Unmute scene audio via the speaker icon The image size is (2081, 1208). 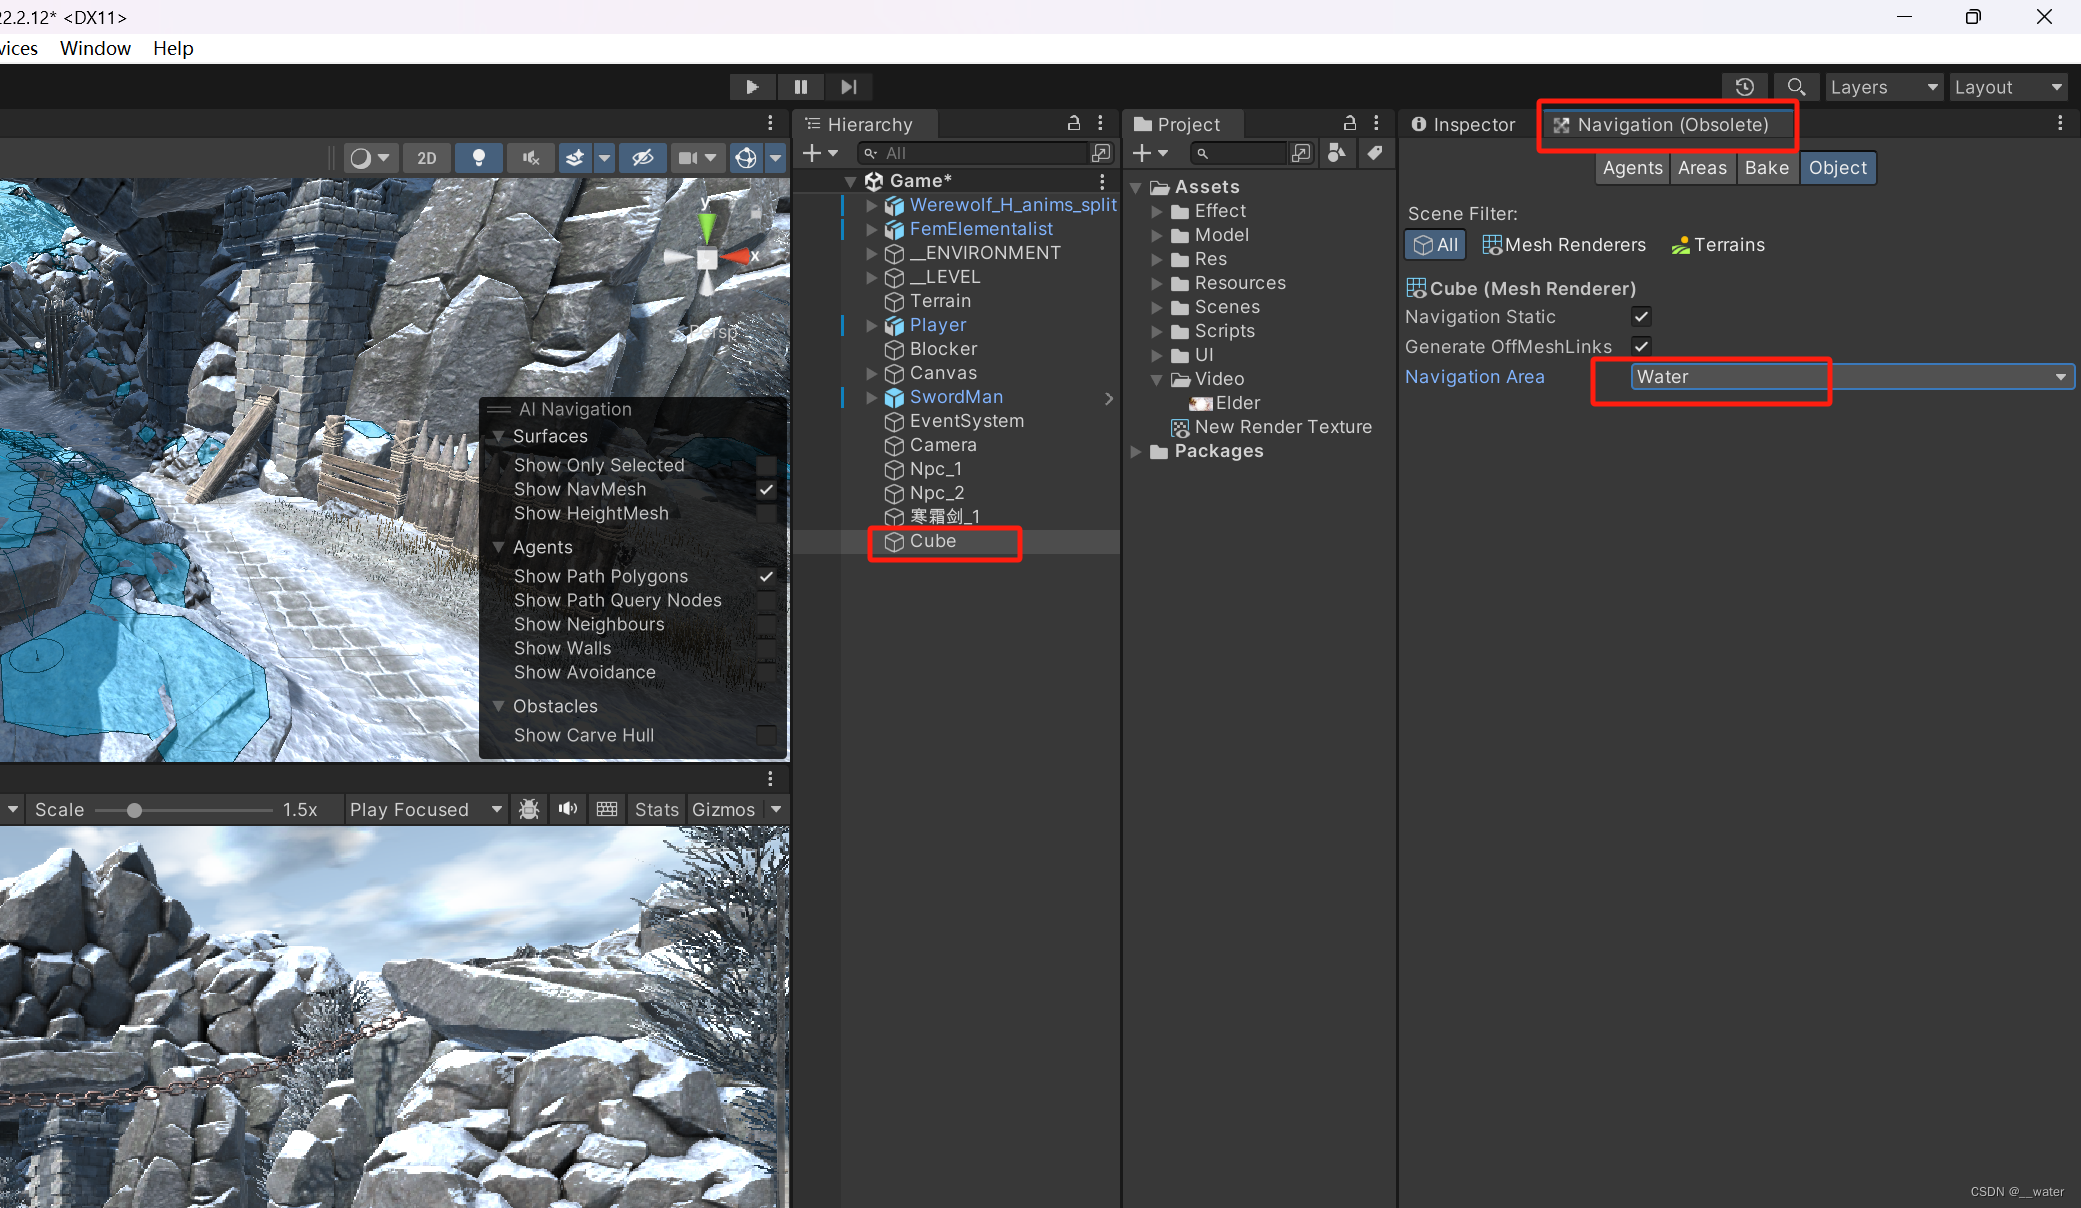coord(530,157)
